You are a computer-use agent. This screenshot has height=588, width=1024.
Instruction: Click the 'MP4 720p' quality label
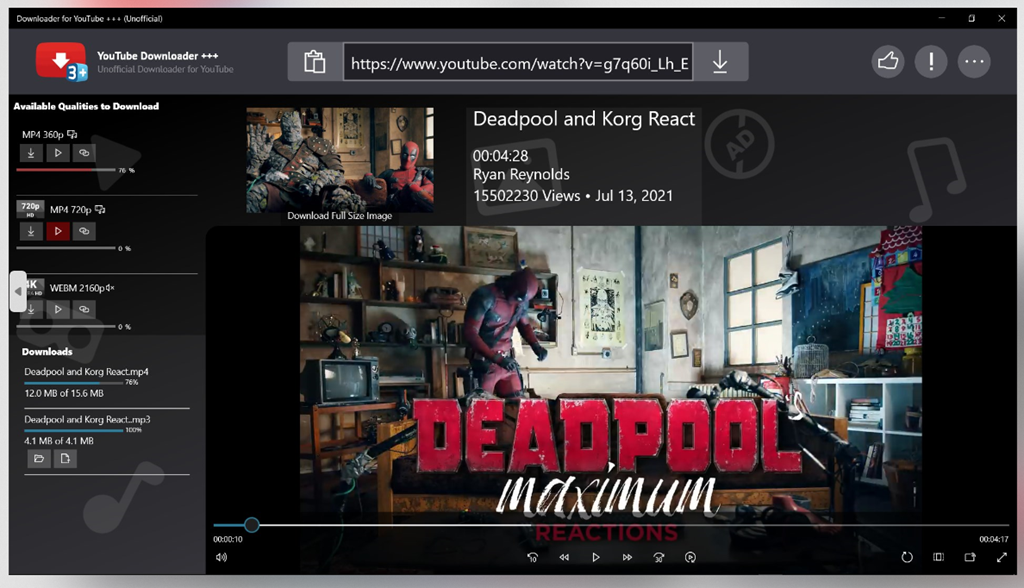71,210
